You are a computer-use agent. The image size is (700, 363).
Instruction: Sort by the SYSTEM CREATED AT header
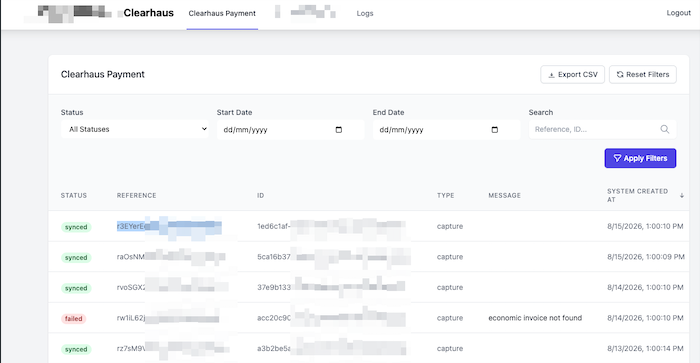(638, 196)
